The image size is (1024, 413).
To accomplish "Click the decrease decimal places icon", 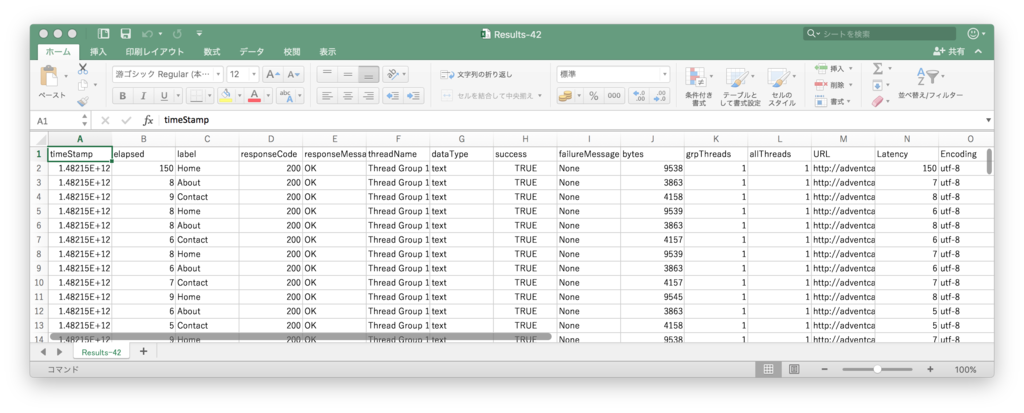I will pyautogui.click(x=660, y=96).
